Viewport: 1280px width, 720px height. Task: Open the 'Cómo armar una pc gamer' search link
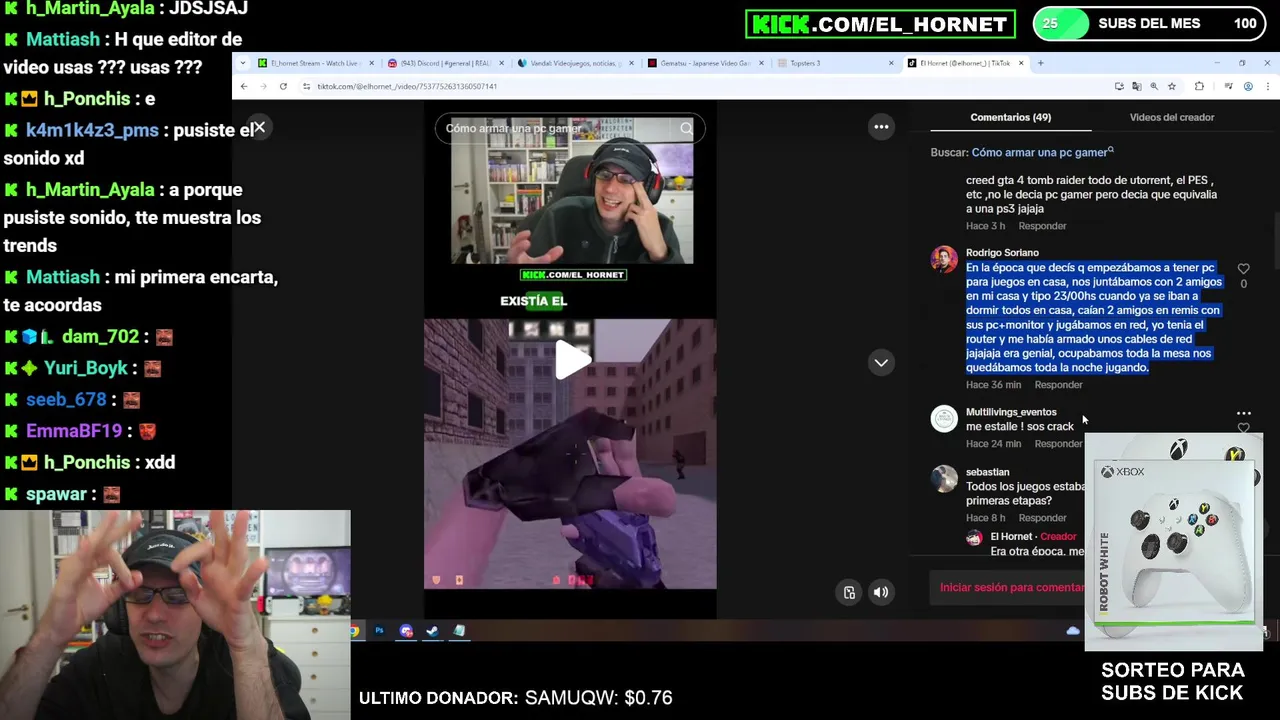point(1042,153)
